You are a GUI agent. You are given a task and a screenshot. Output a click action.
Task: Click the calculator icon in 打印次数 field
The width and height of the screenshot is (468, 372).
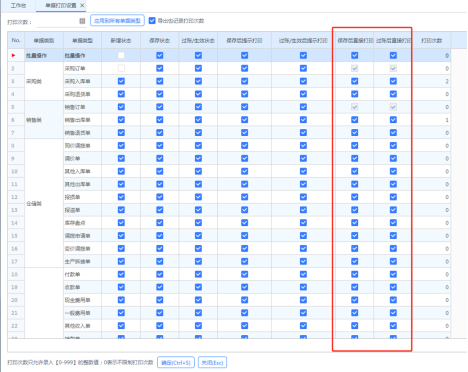pyautogui.click(x=82, y=21)
